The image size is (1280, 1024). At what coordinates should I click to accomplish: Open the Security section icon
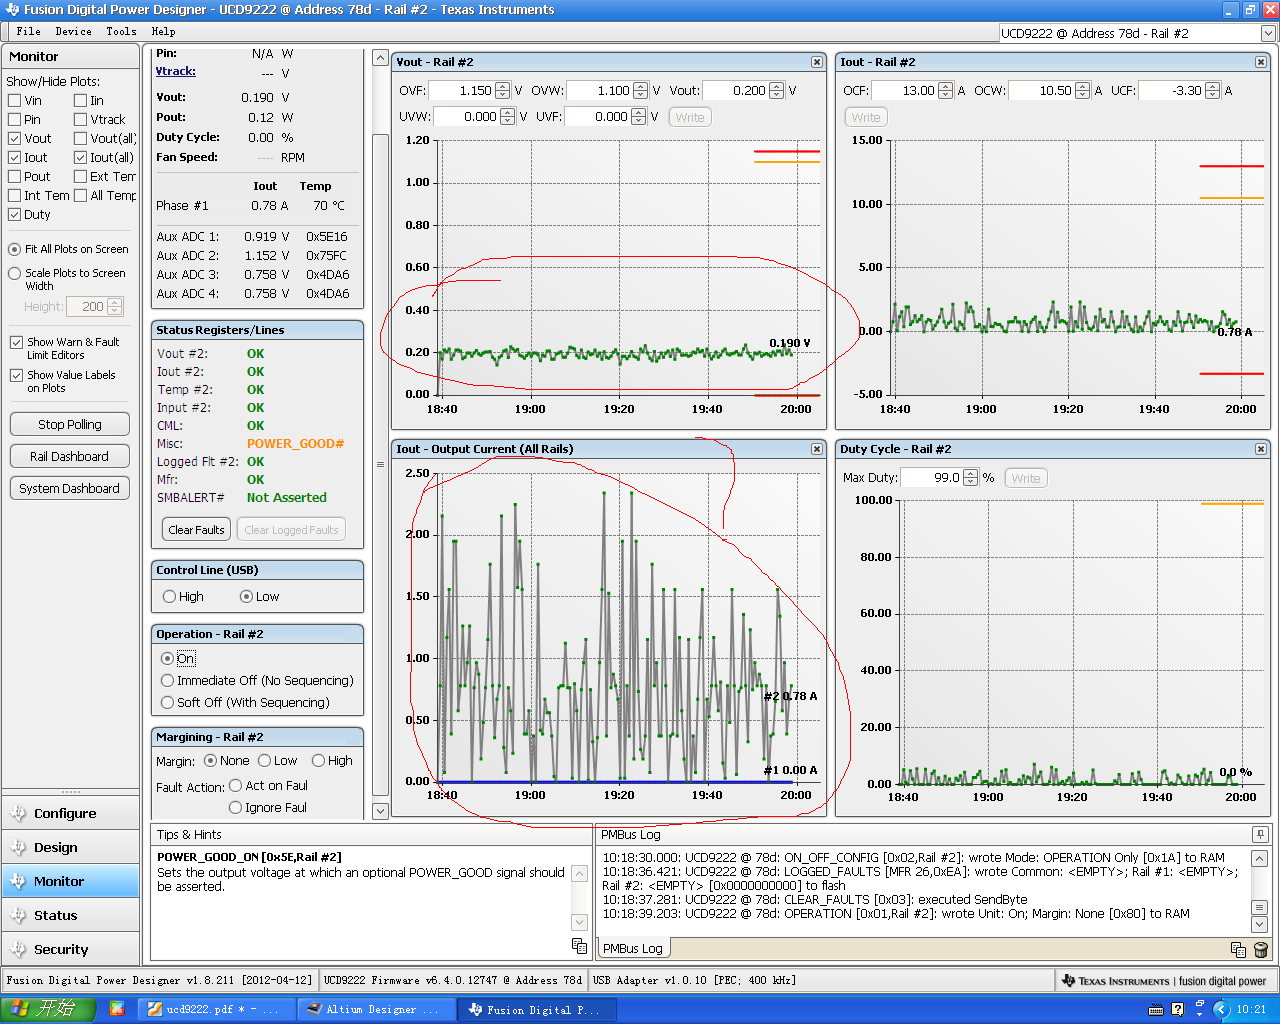pos(18,949)
